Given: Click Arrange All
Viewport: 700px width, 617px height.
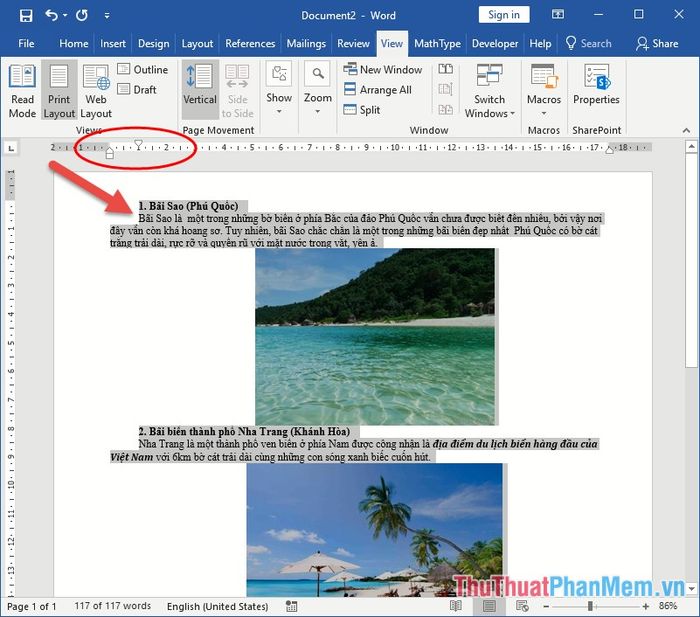Looking at the screenshot, I should [378, 90].
